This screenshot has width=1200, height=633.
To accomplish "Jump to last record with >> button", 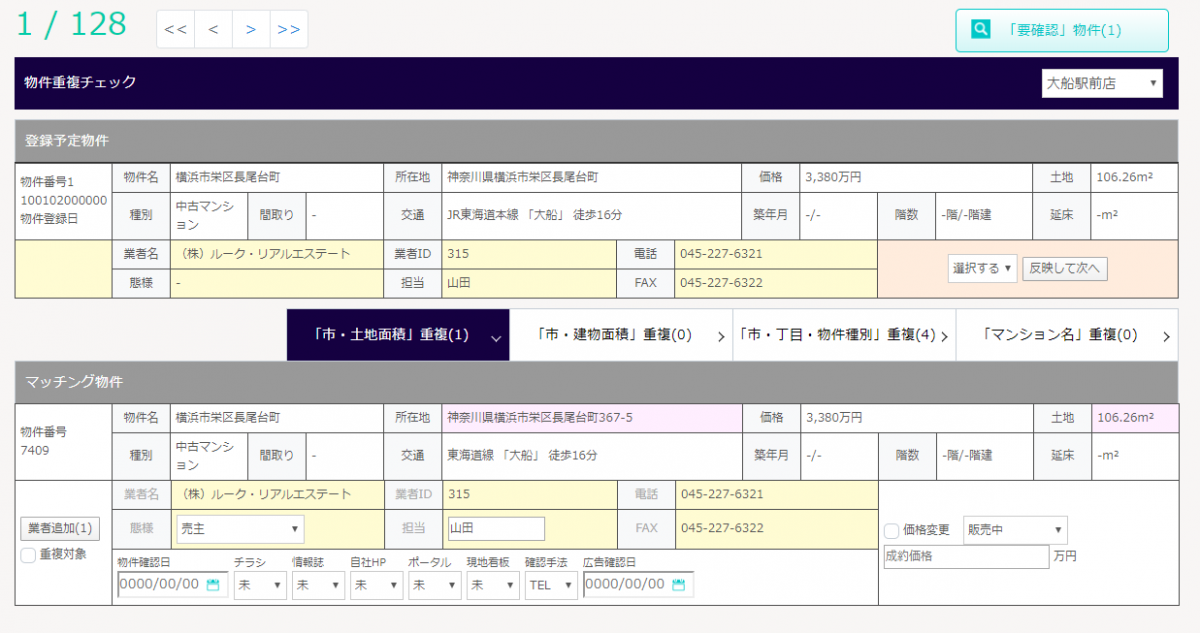I will pos(289,29).
